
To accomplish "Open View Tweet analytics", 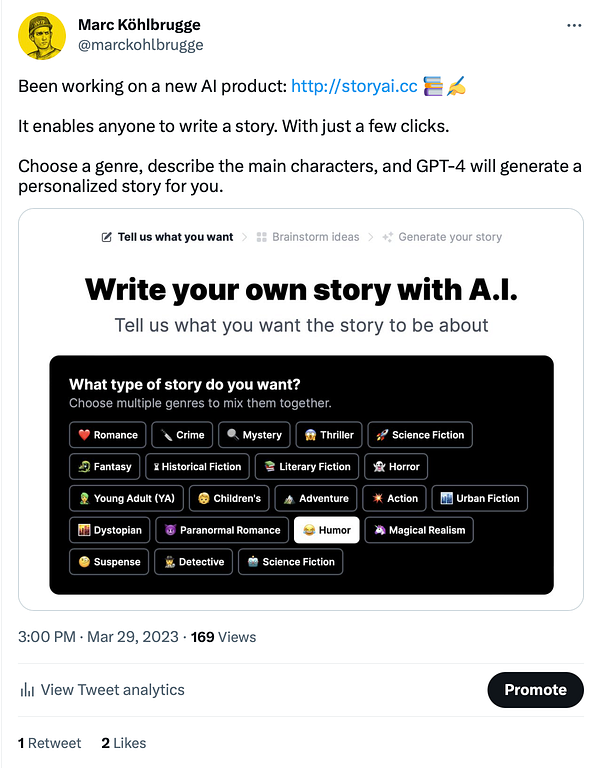I will [112, 690].
